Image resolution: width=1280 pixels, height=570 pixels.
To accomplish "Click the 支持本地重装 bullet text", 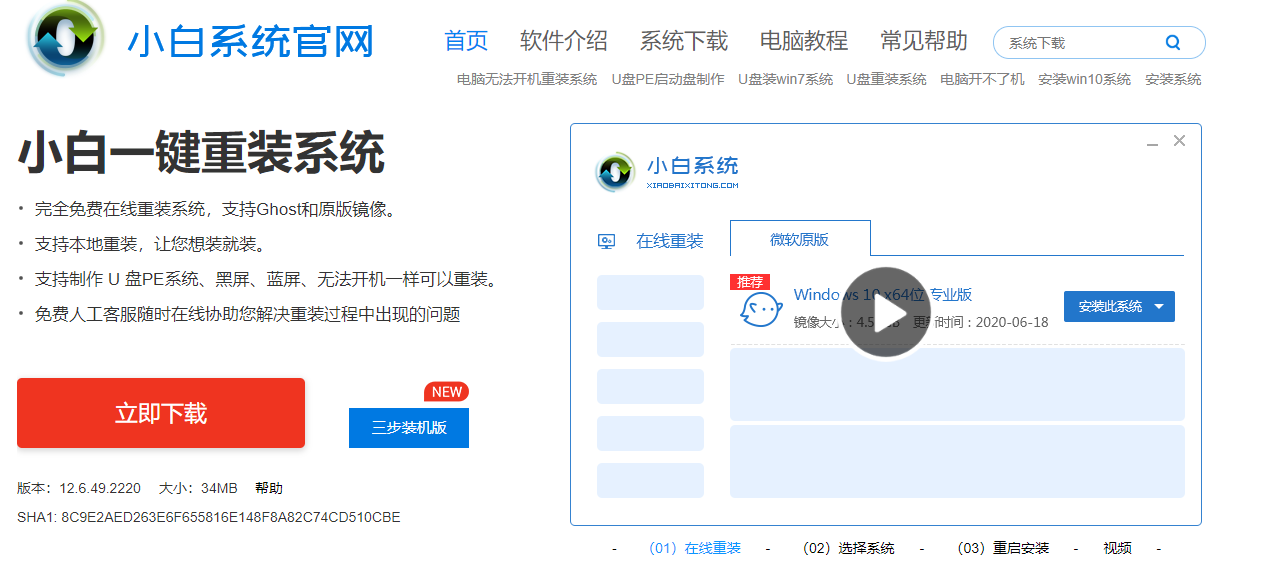I will click(x=150, y=244).
